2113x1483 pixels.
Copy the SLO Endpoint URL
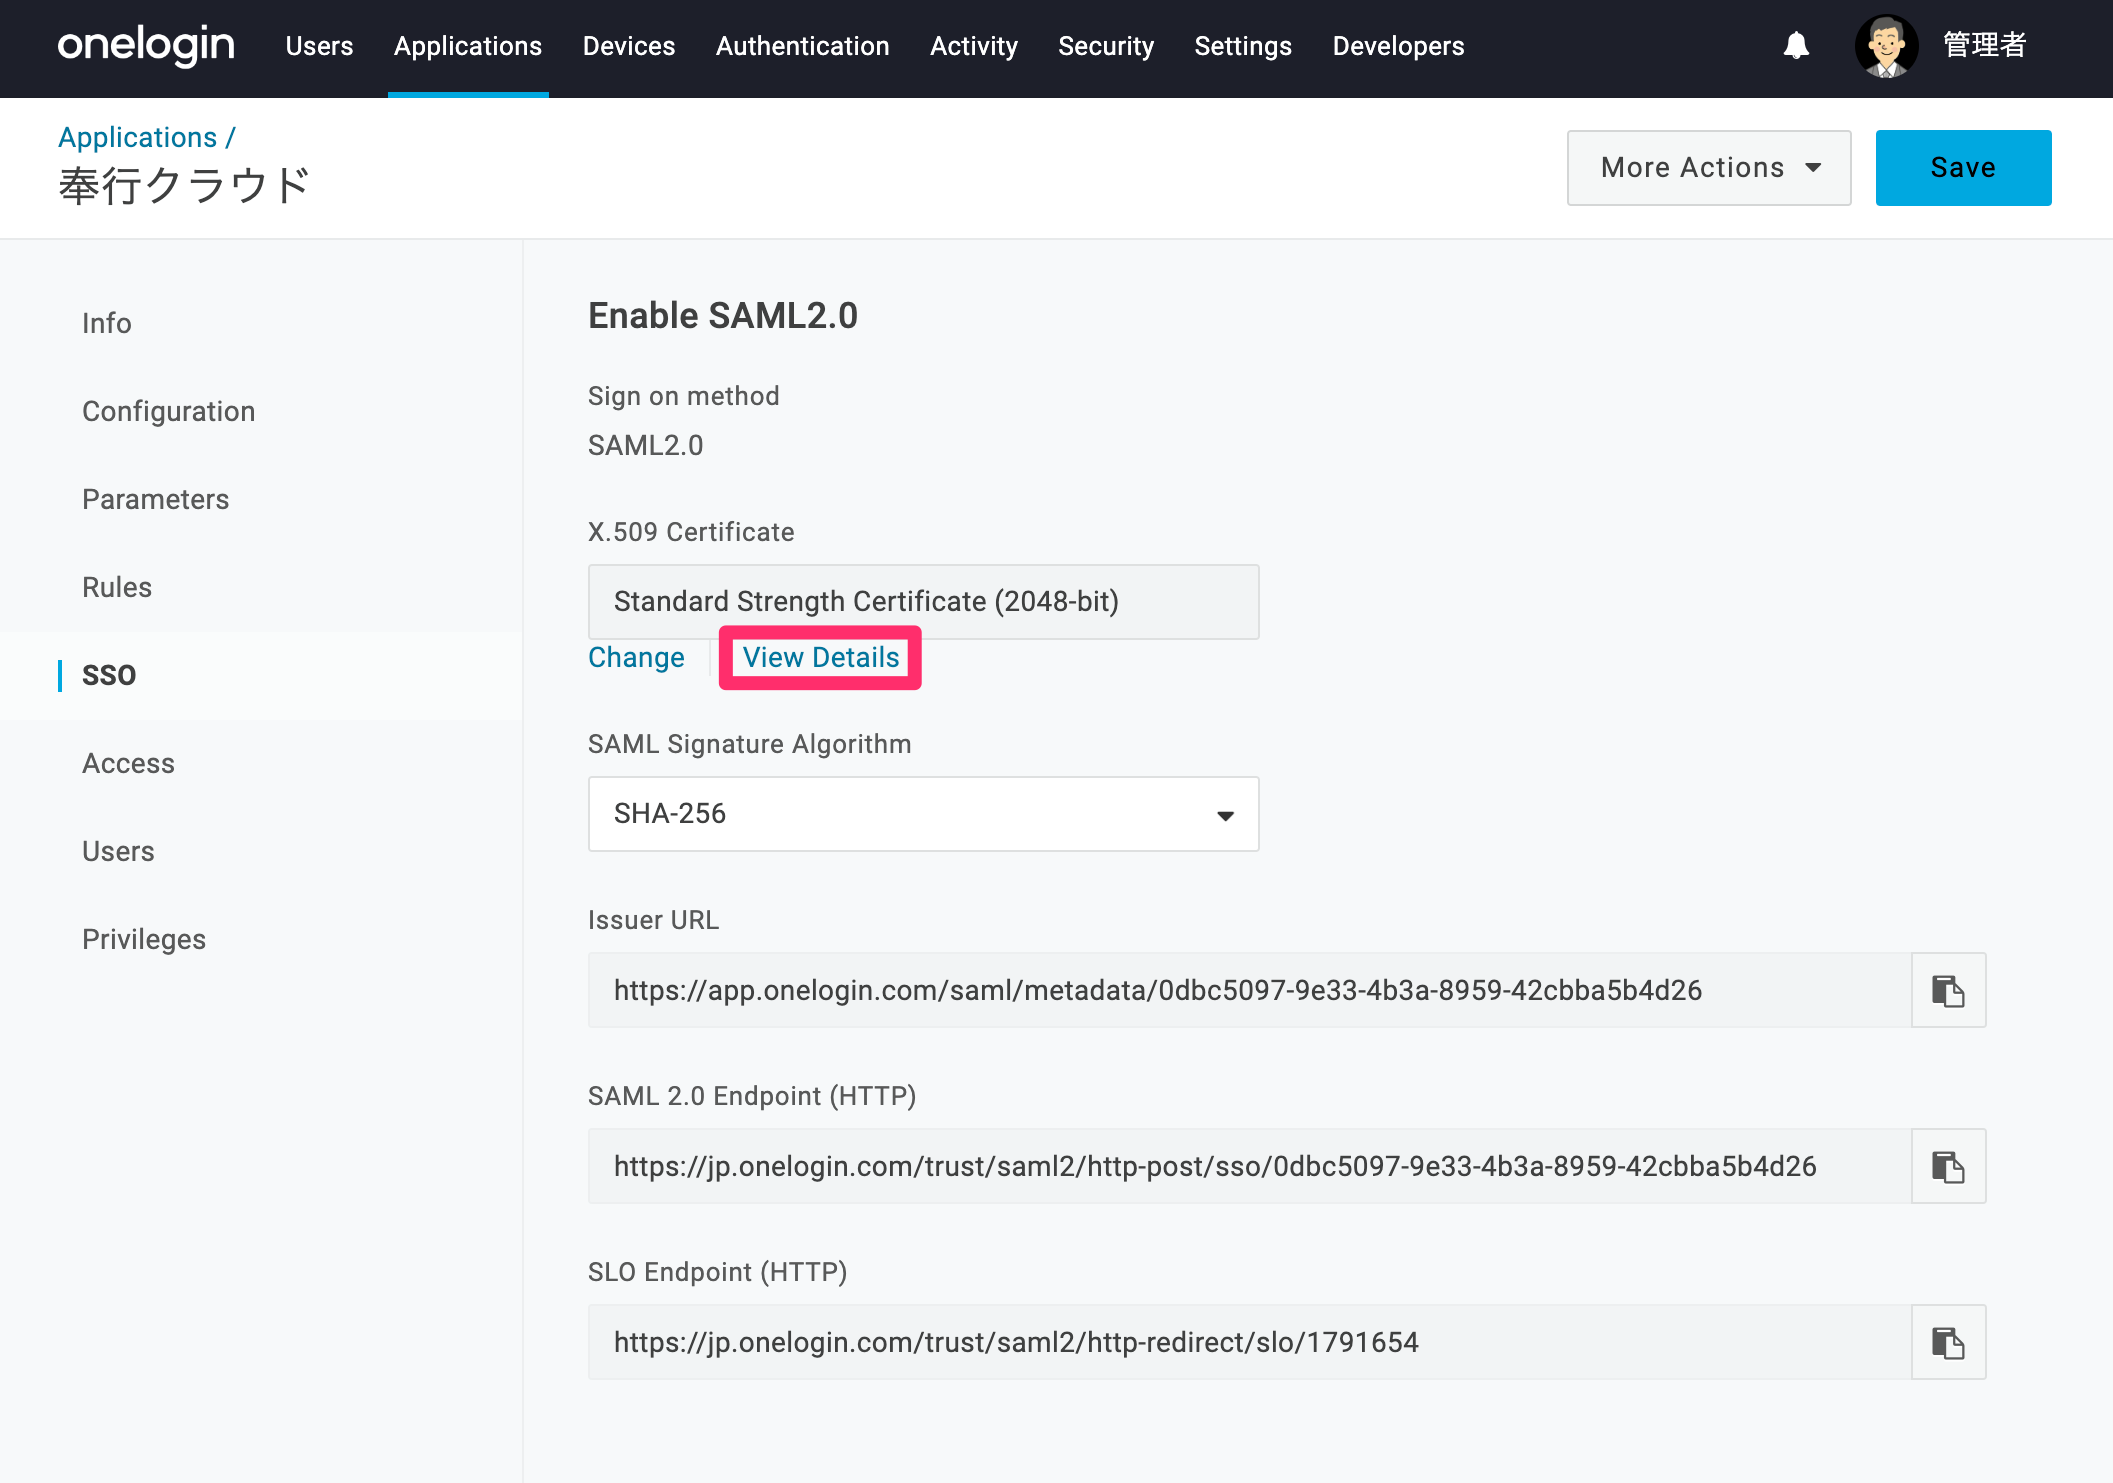1948,1342
